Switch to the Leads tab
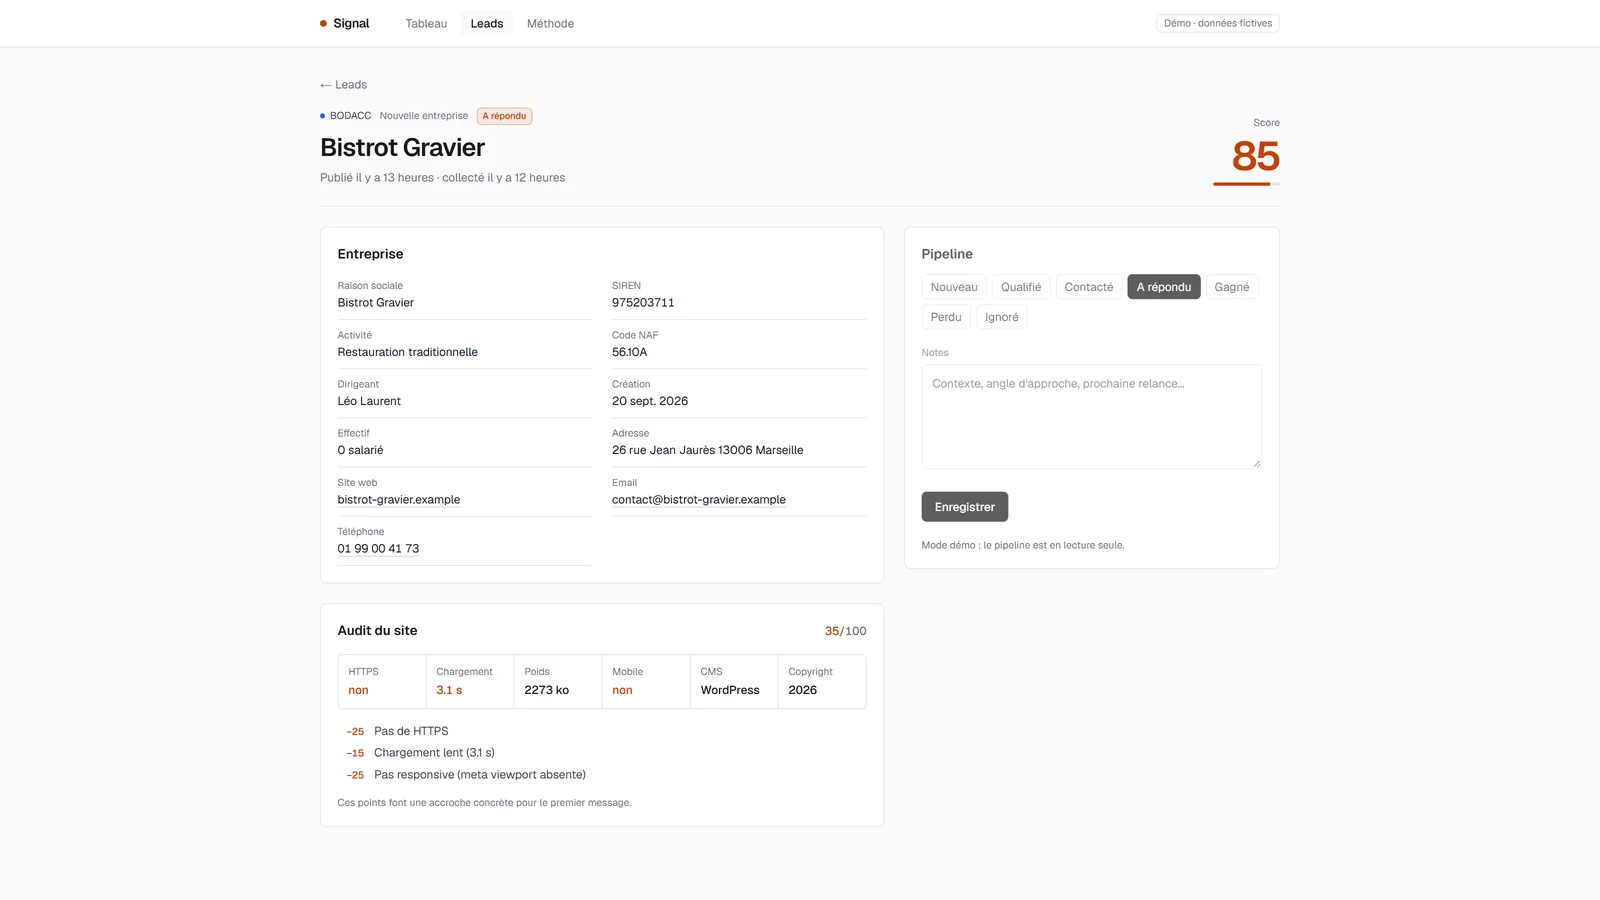Image resolution: width=1600 pixels, height=900 pixels. click(x=487, y=23)
